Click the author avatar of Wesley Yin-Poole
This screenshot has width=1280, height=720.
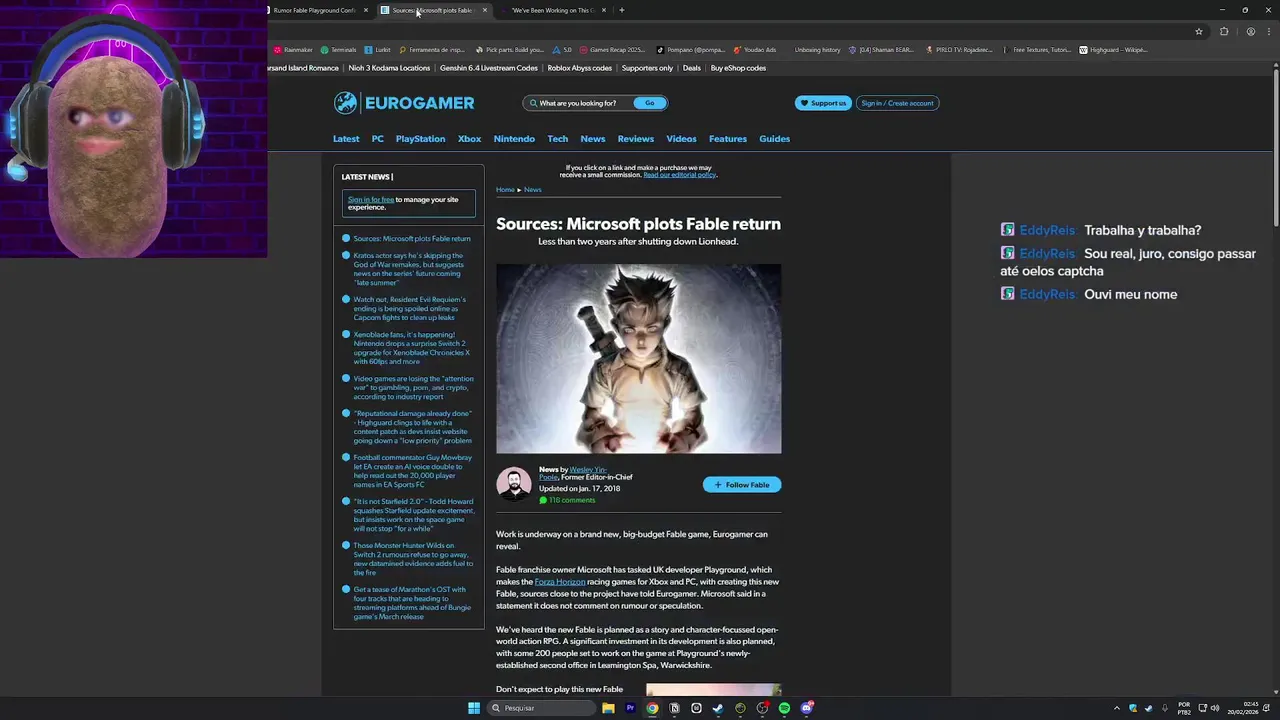click(514, 484)
